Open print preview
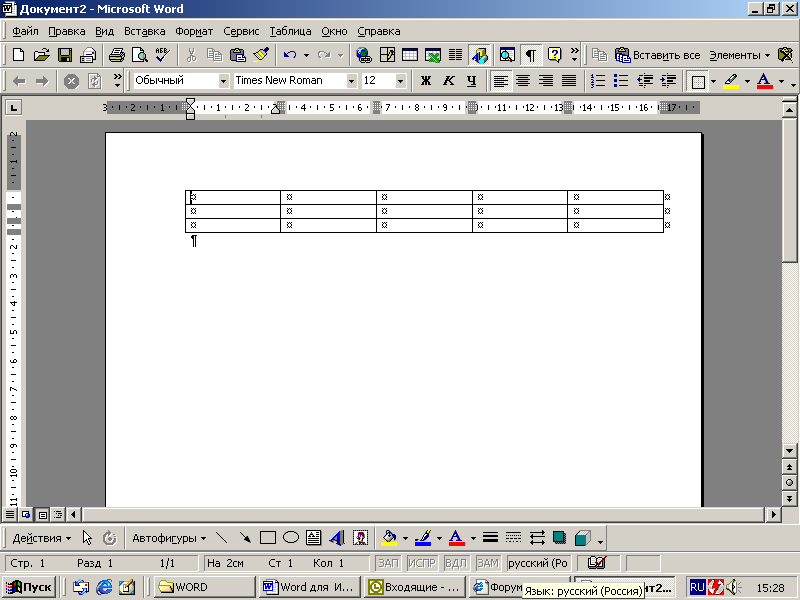The image size is (800, 600). click(x=140, y=55)
